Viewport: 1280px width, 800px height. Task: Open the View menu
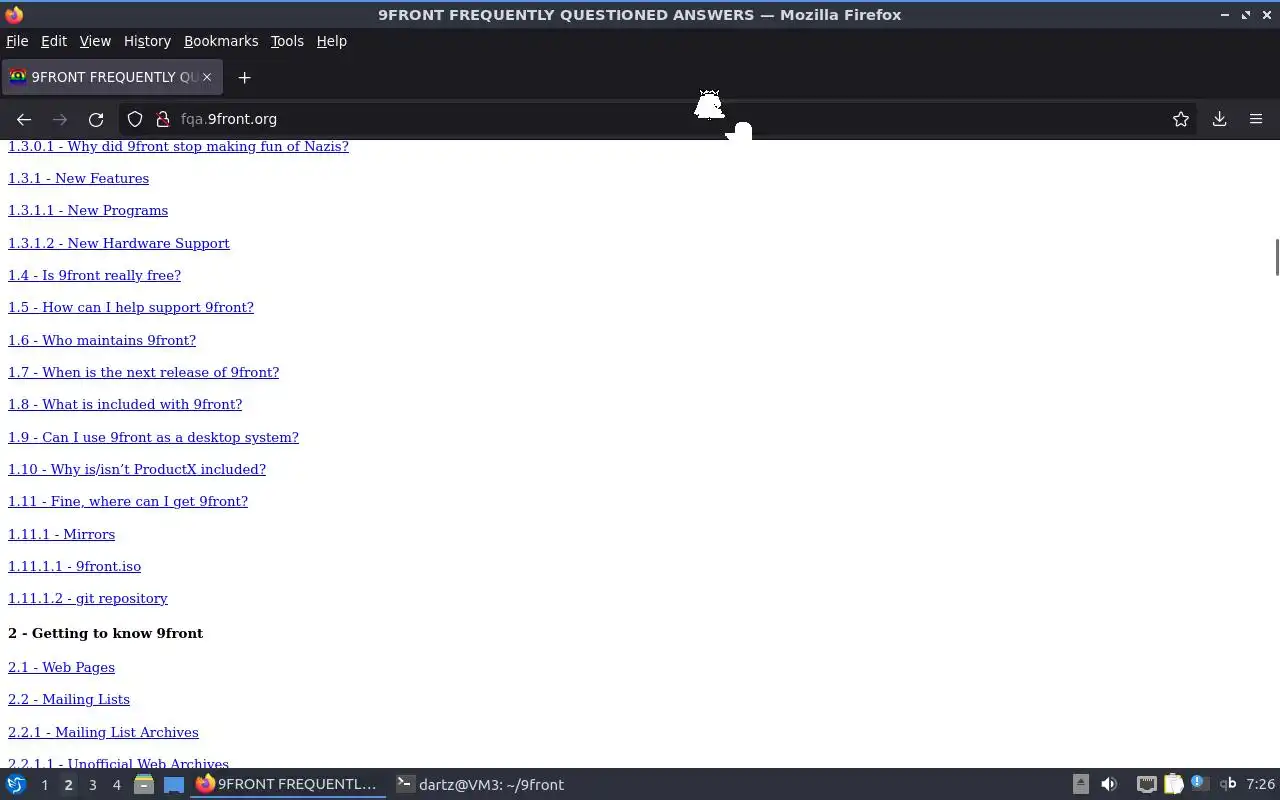coord(95,41)
